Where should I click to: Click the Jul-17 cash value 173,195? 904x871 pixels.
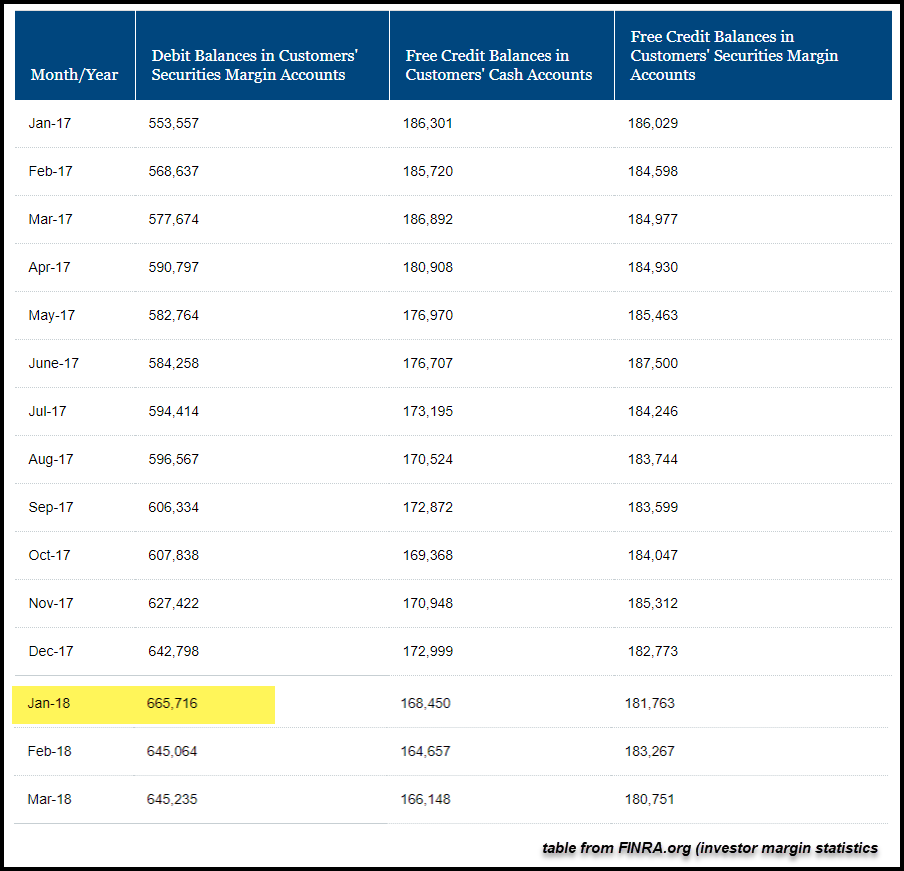pyautogui.click(x=427, y=411)
